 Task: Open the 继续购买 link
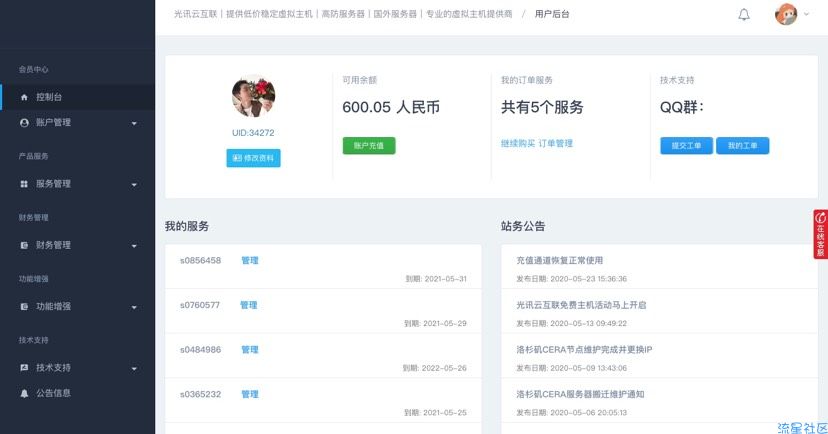518,144
